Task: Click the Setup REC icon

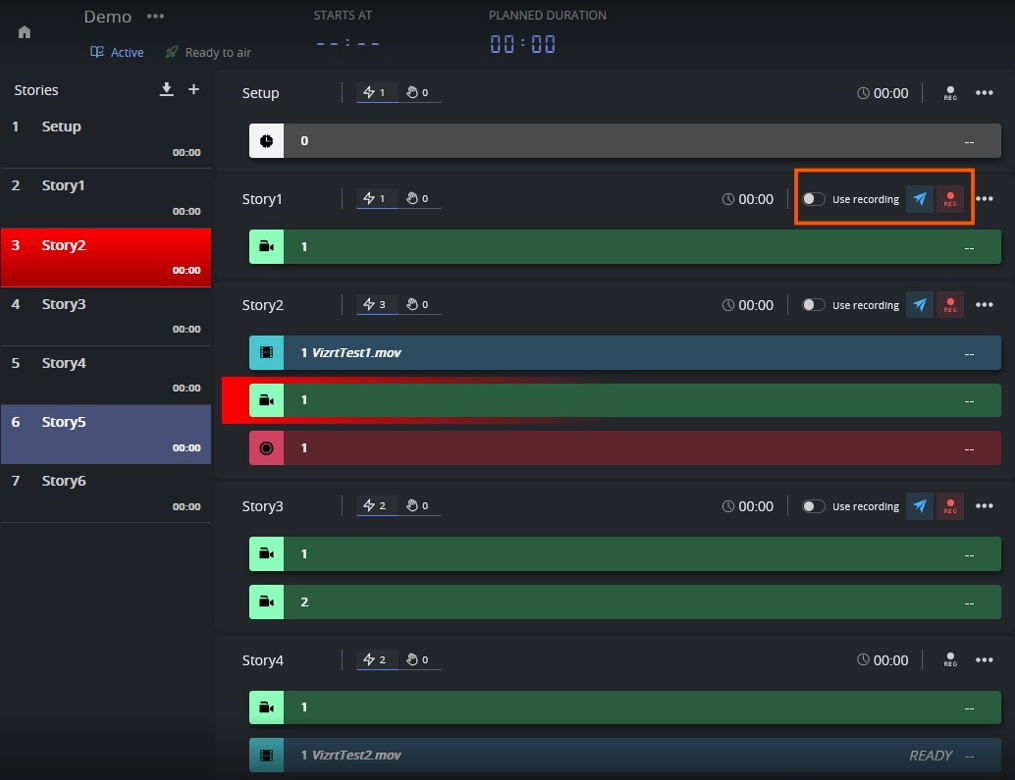Action: coord(950,93)
